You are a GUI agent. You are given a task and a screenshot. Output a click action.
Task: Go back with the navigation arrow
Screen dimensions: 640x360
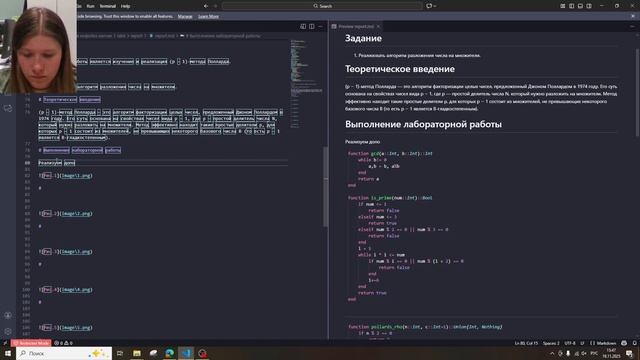coord(206,6)
